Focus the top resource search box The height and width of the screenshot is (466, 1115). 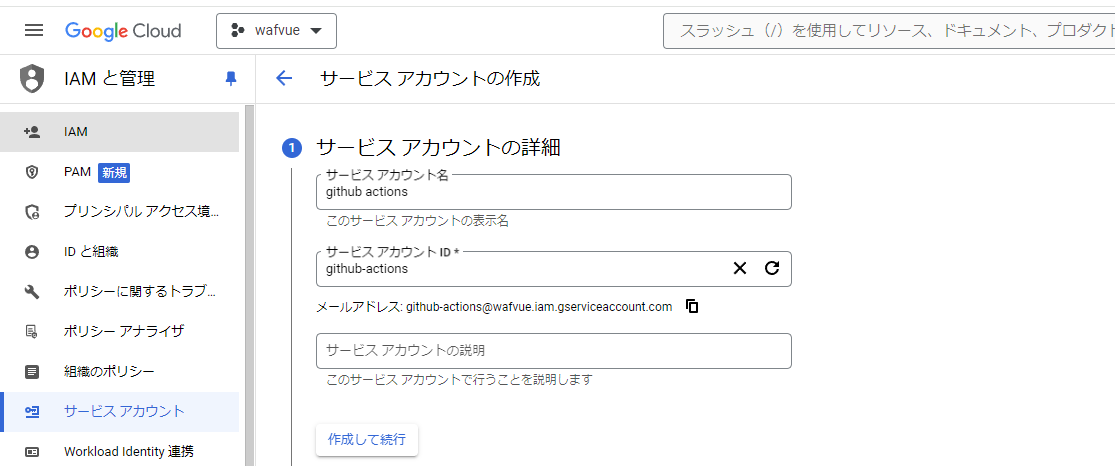point(889,31)
